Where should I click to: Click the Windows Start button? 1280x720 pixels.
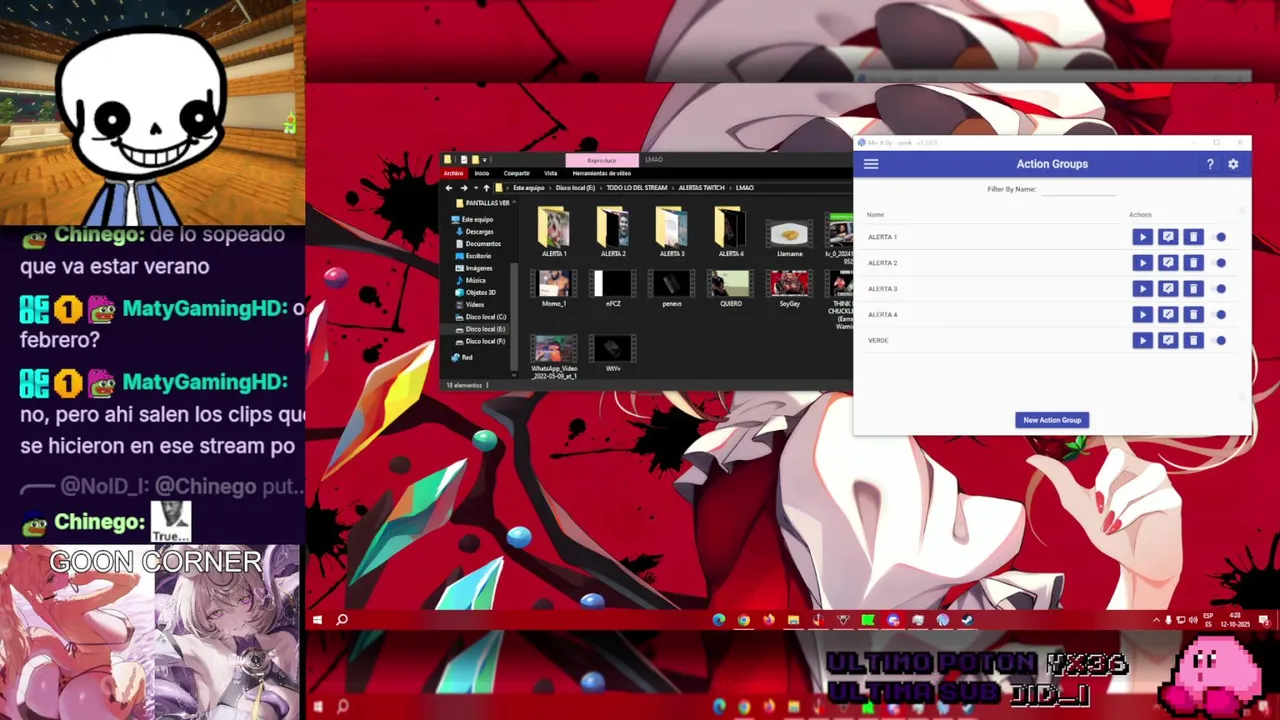tap(317, 620)
